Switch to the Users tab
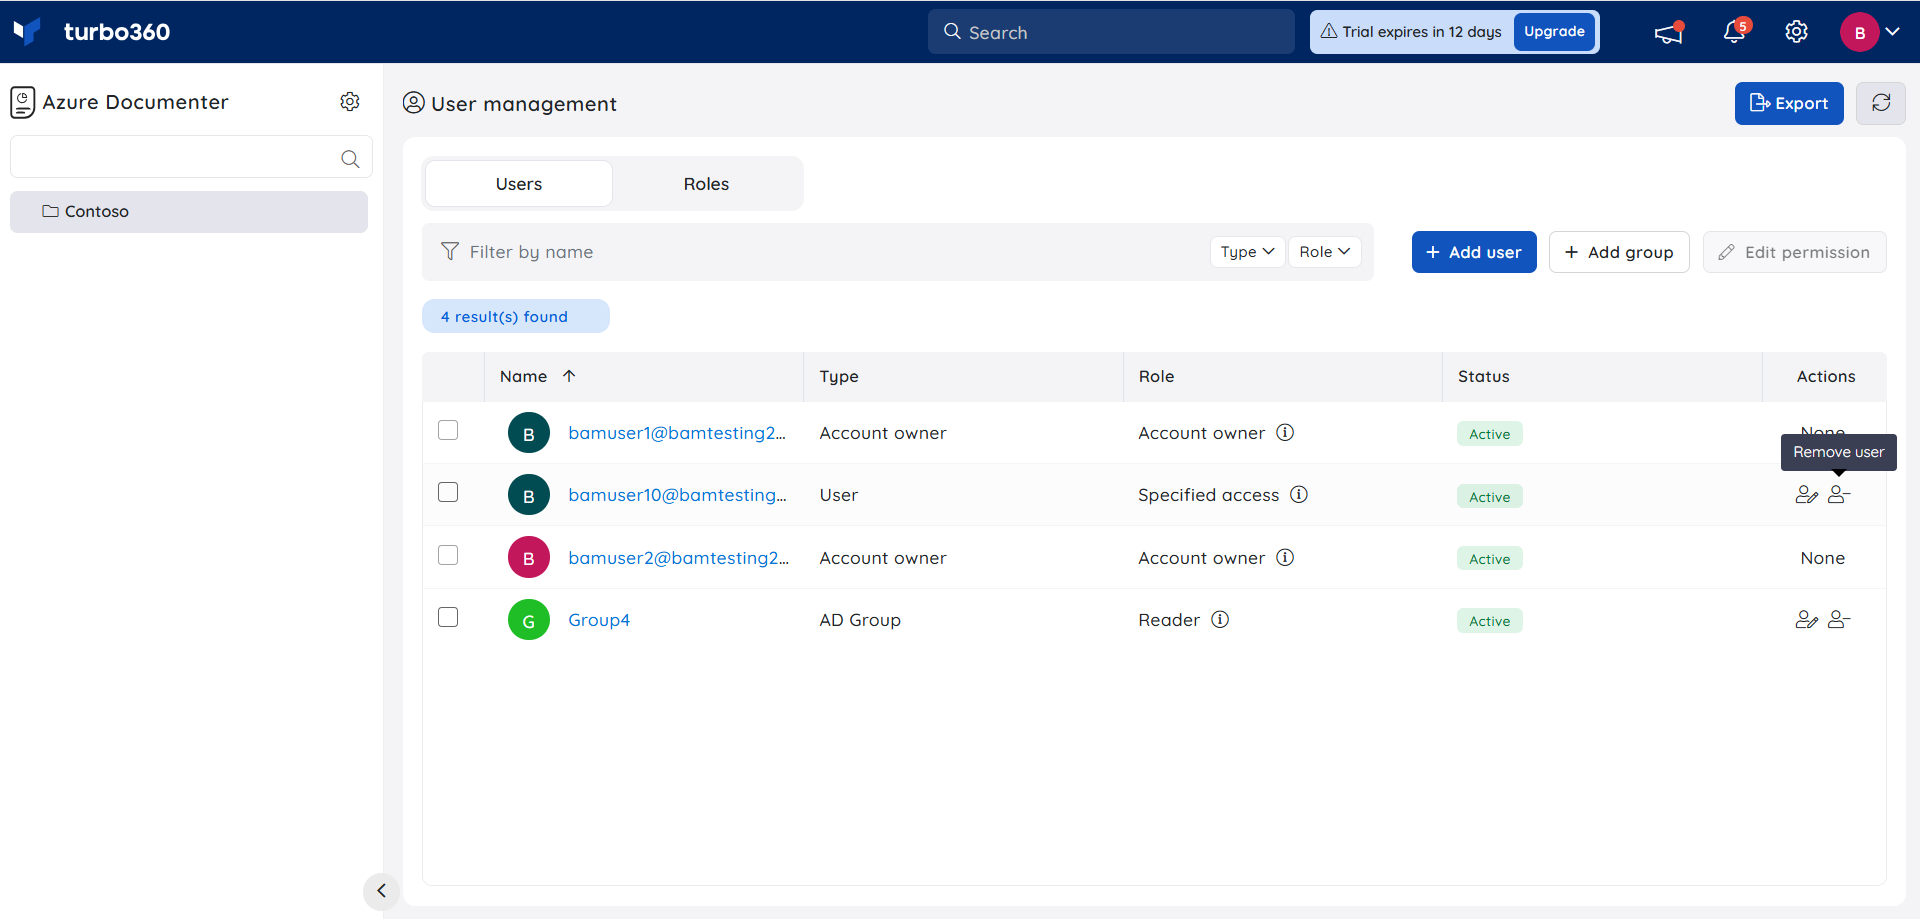Image resolution: width=1920 pixels, height=919 pixels. pyautogui.click(x=519, y=184)
